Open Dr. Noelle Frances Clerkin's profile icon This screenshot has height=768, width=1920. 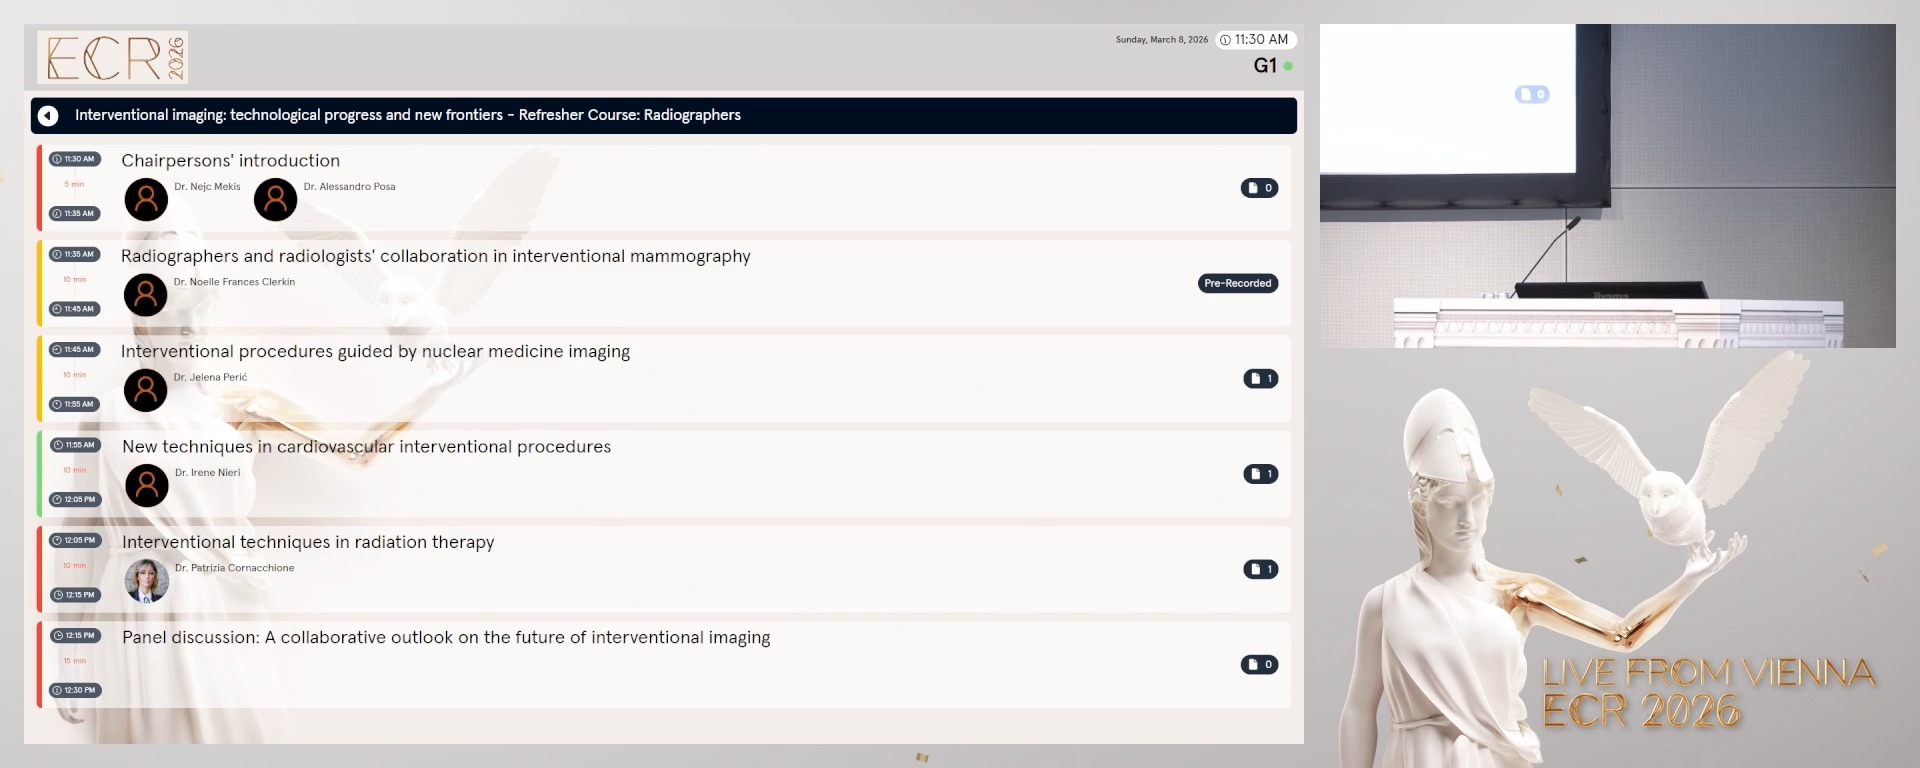(146, 295)
